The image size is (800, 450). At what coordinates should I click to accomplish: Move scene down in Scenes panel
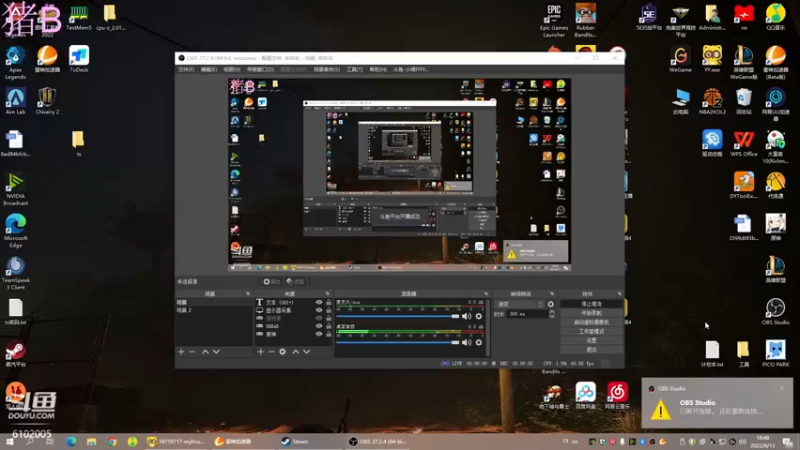tap(216, 352)
